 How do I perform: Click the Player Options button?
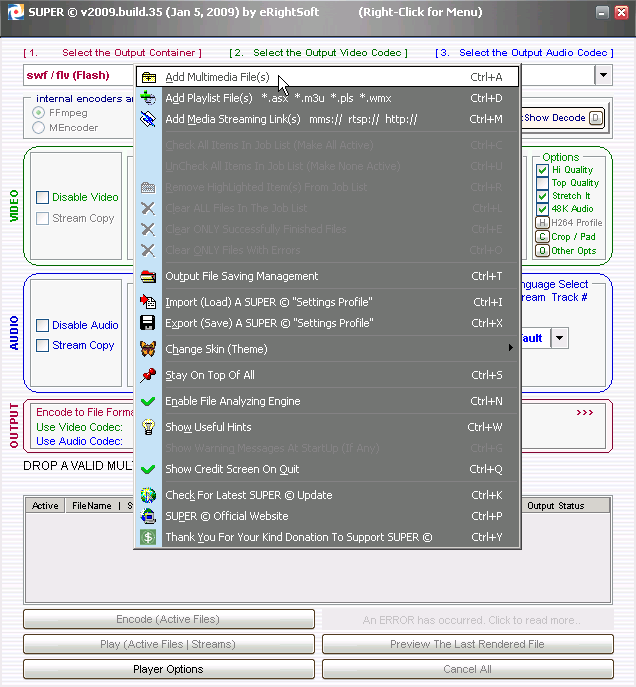(169, 669)
